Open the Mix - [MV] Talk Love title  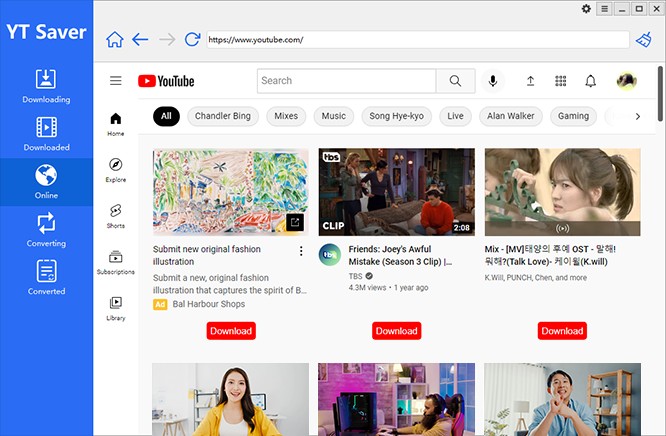(550, 255)
